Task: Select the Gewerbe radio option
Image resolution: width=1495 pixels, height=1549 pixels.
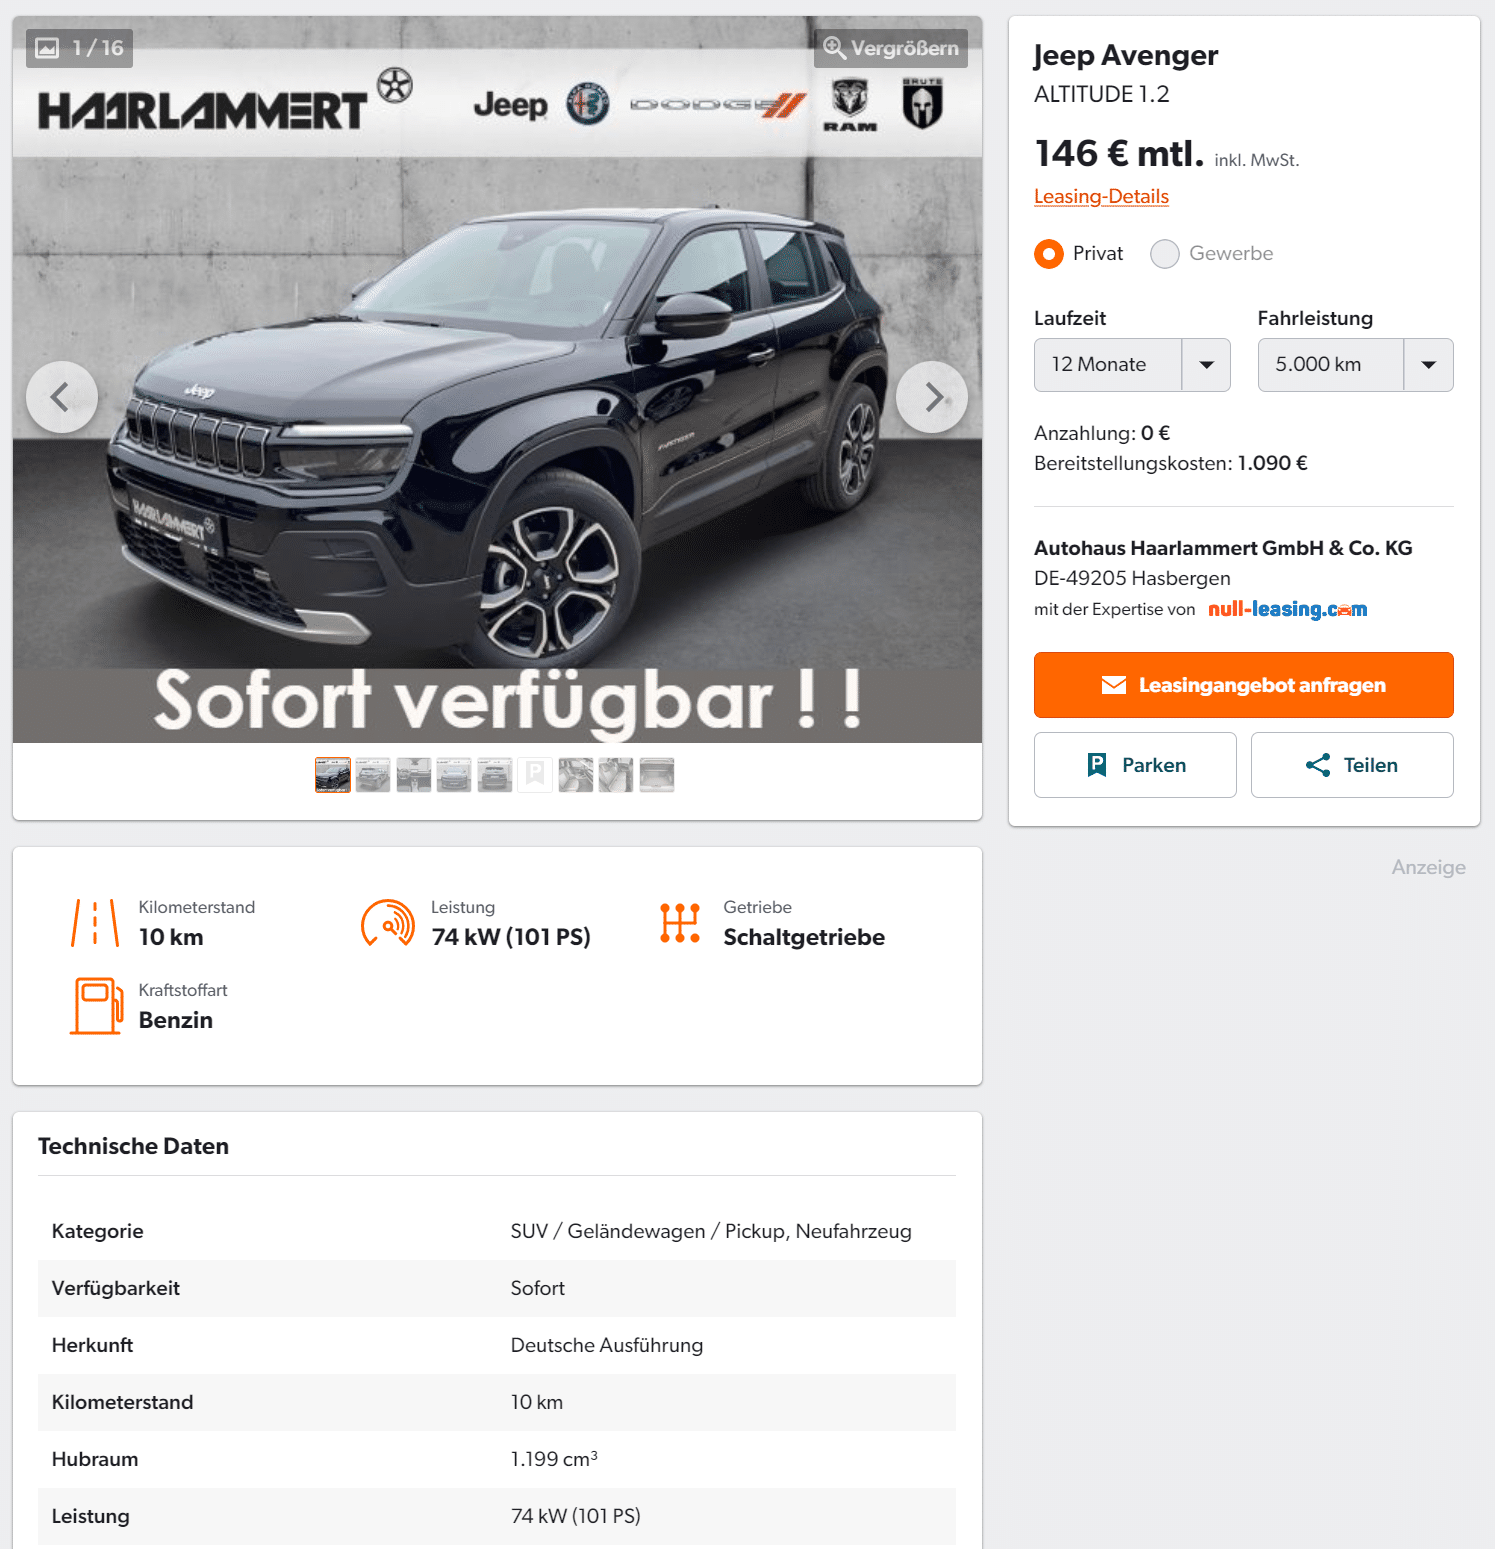Action: point(1165,254)
